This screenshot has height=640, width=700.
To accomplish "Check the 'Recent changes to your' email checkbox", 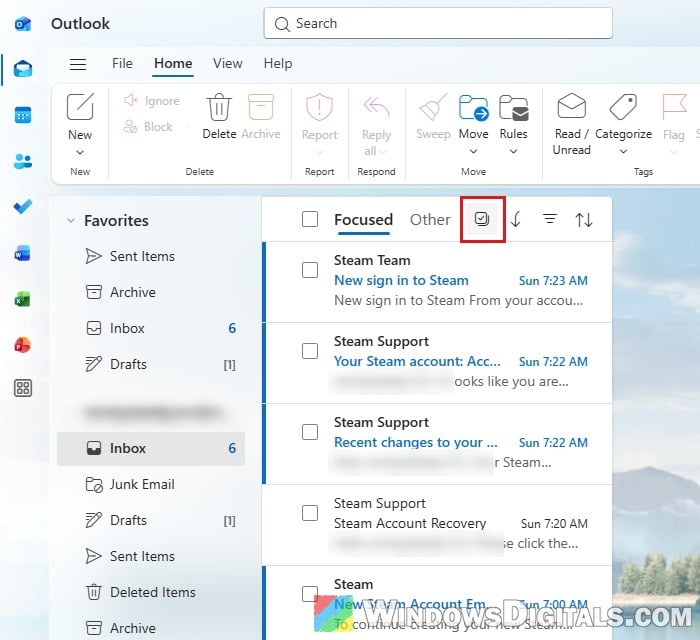I will click(x=310, y=432).
